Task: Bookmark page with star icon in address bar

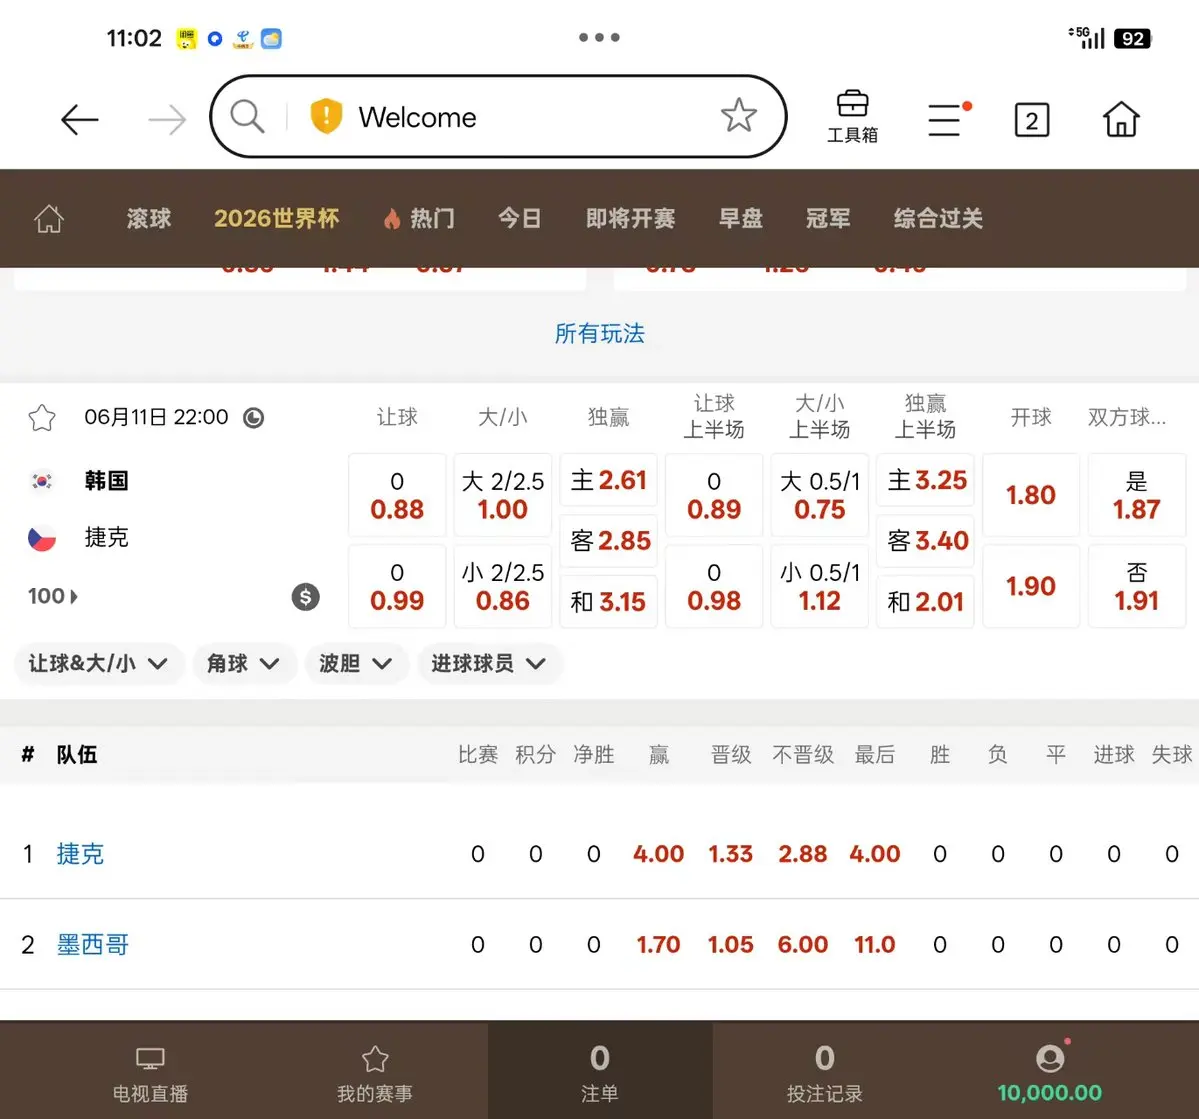Action: pos(739,115)
